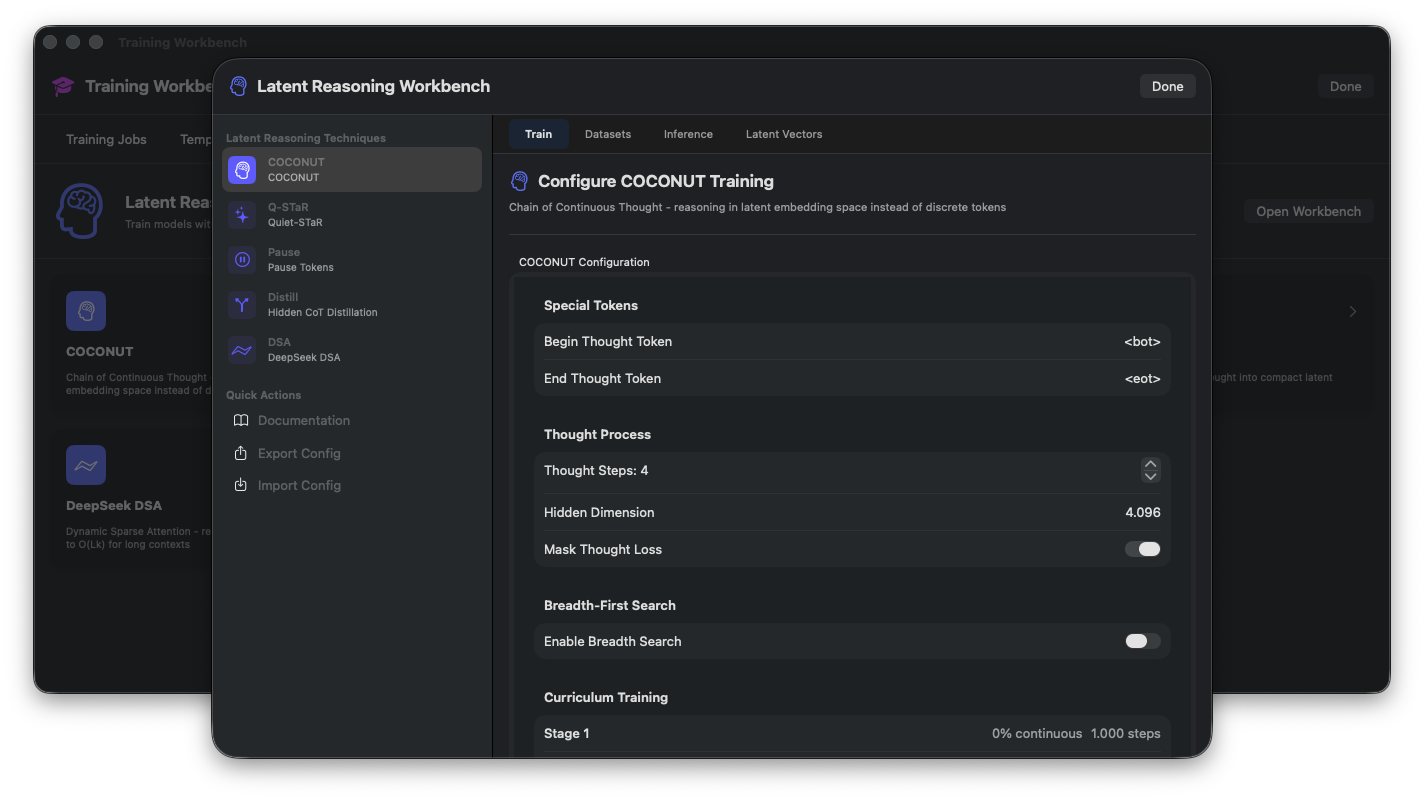The height and width of the screenshot is (800, 1424).
Task: Select the Q-STaR Quiet-STaR technique icon
Action: [x=240, y=214]
